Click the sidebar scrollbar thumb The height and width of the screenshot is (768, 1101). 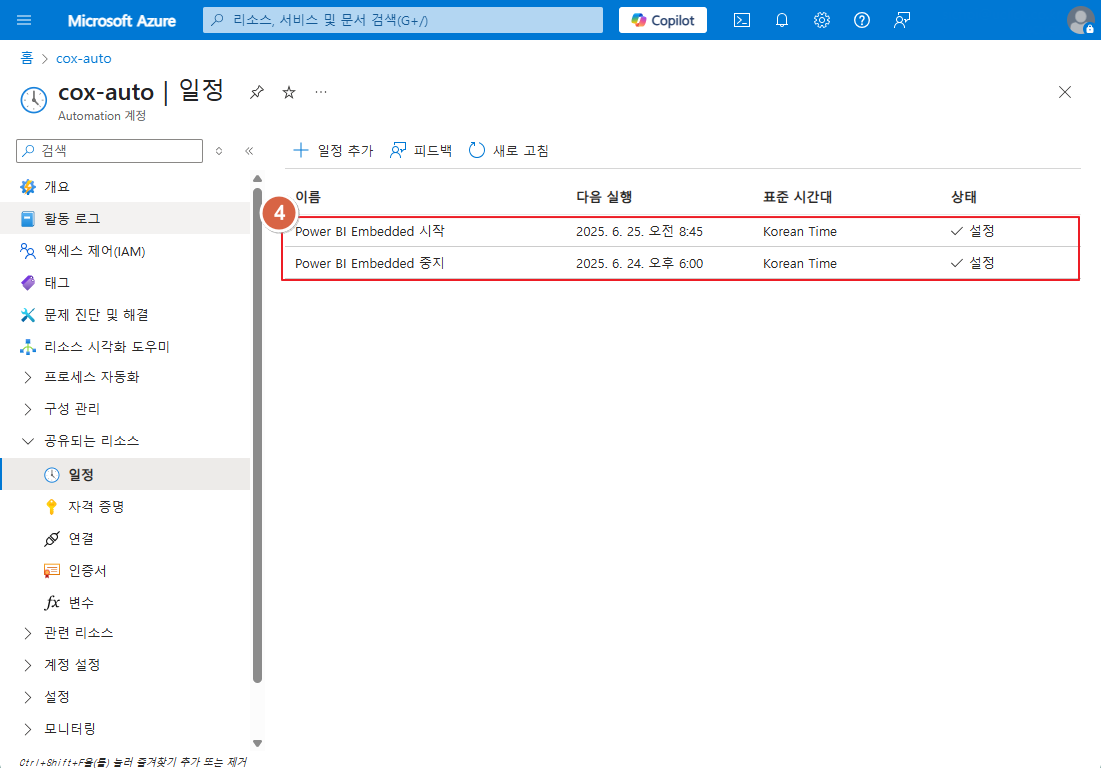(x=257, y=435)
